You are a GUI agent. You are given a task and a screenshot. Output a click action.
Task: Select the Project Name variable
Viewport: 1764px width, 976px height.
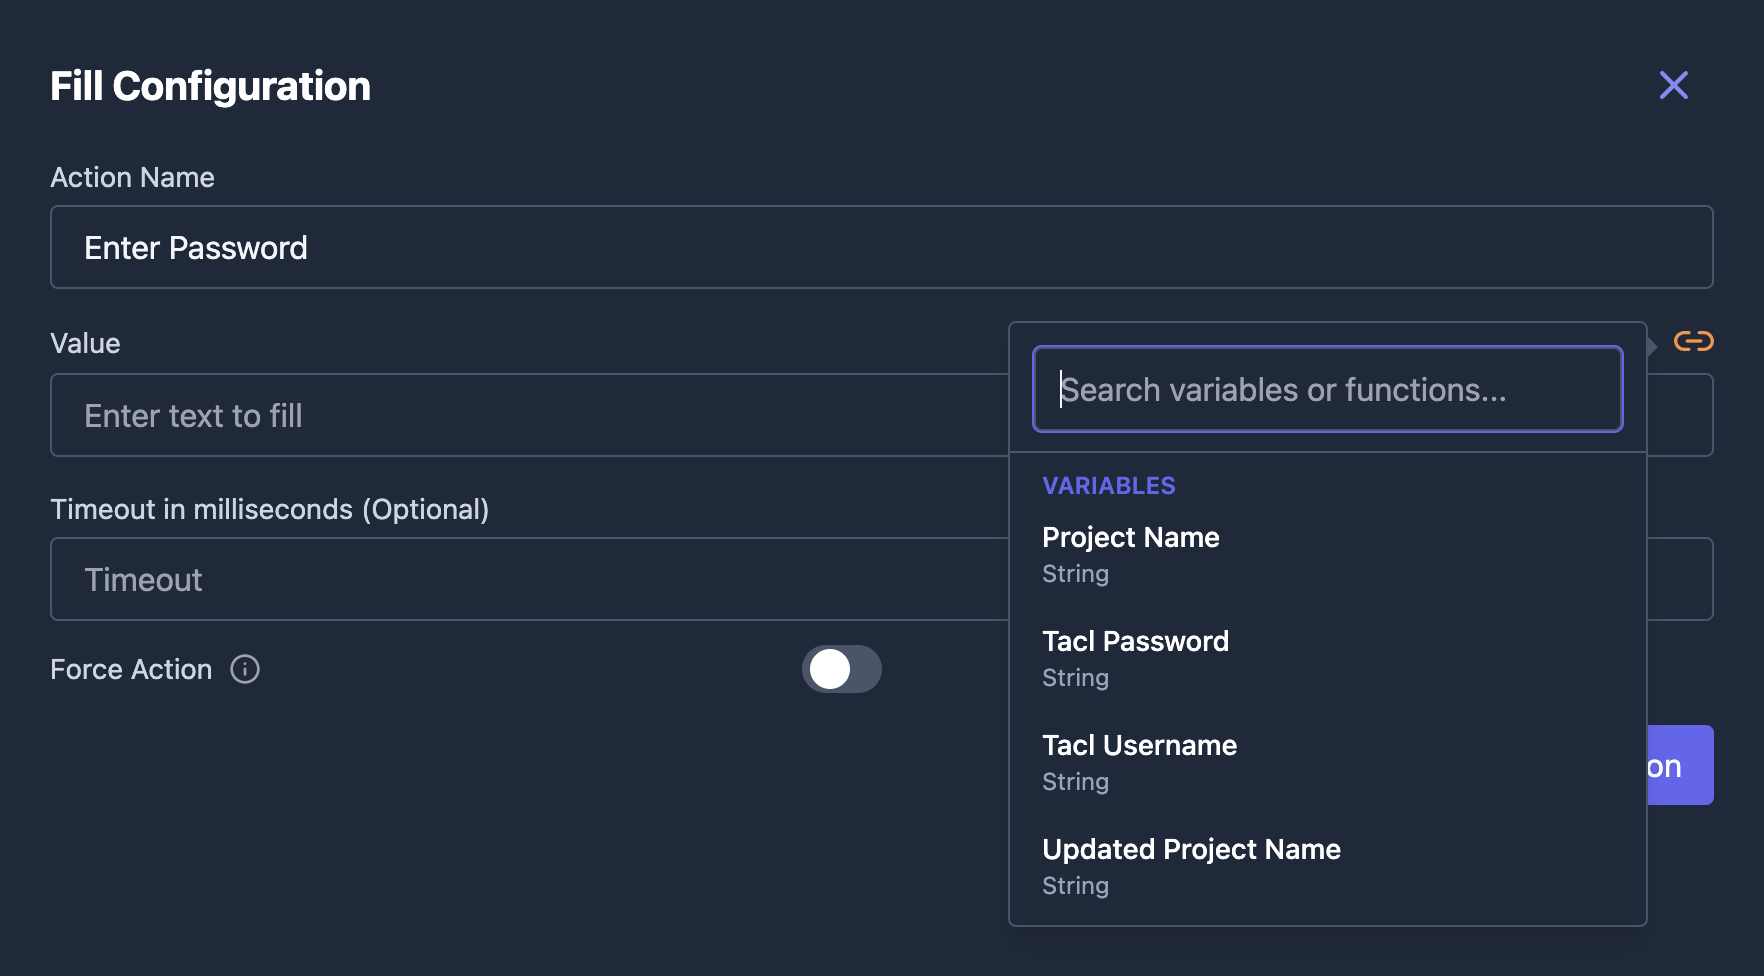[x=1327, y=554]
